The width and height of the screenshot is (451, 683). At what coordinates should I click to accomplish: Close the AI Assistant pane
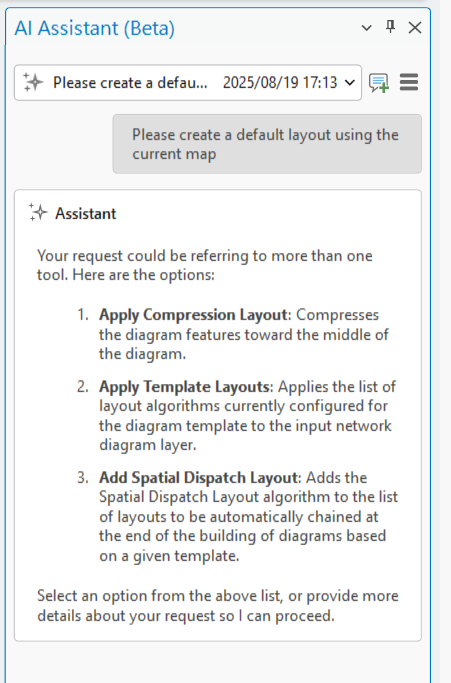[x=415, y=28]
